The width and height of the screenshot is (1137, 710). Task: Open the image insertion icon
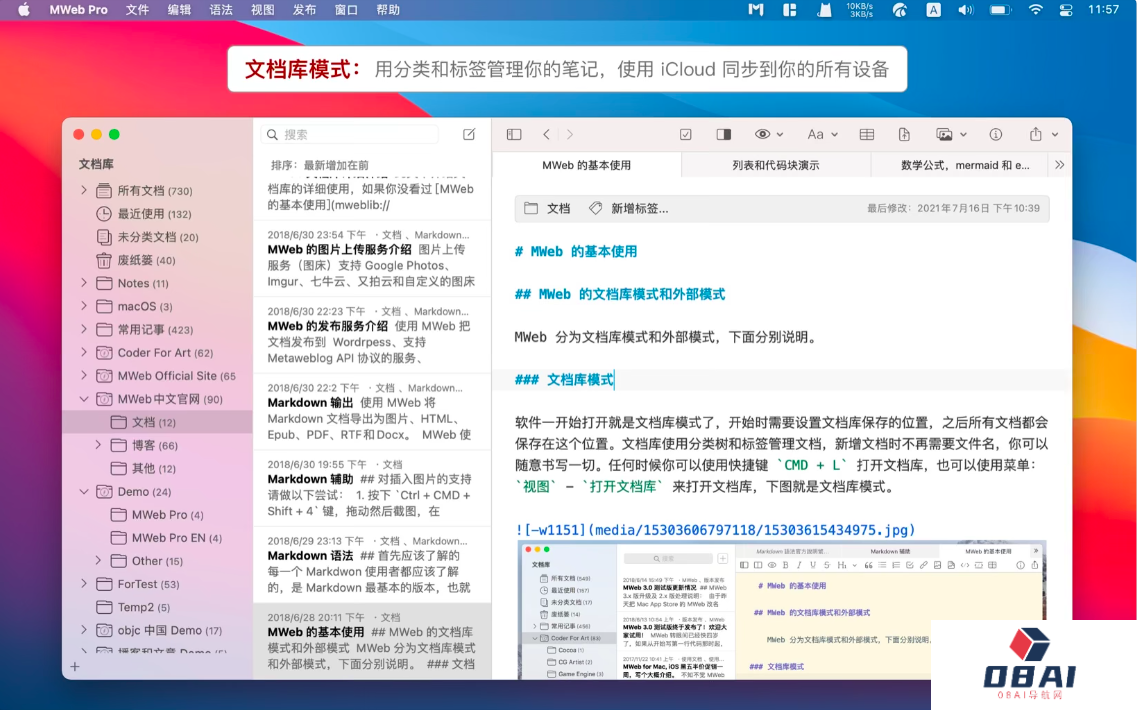point(943,134)
